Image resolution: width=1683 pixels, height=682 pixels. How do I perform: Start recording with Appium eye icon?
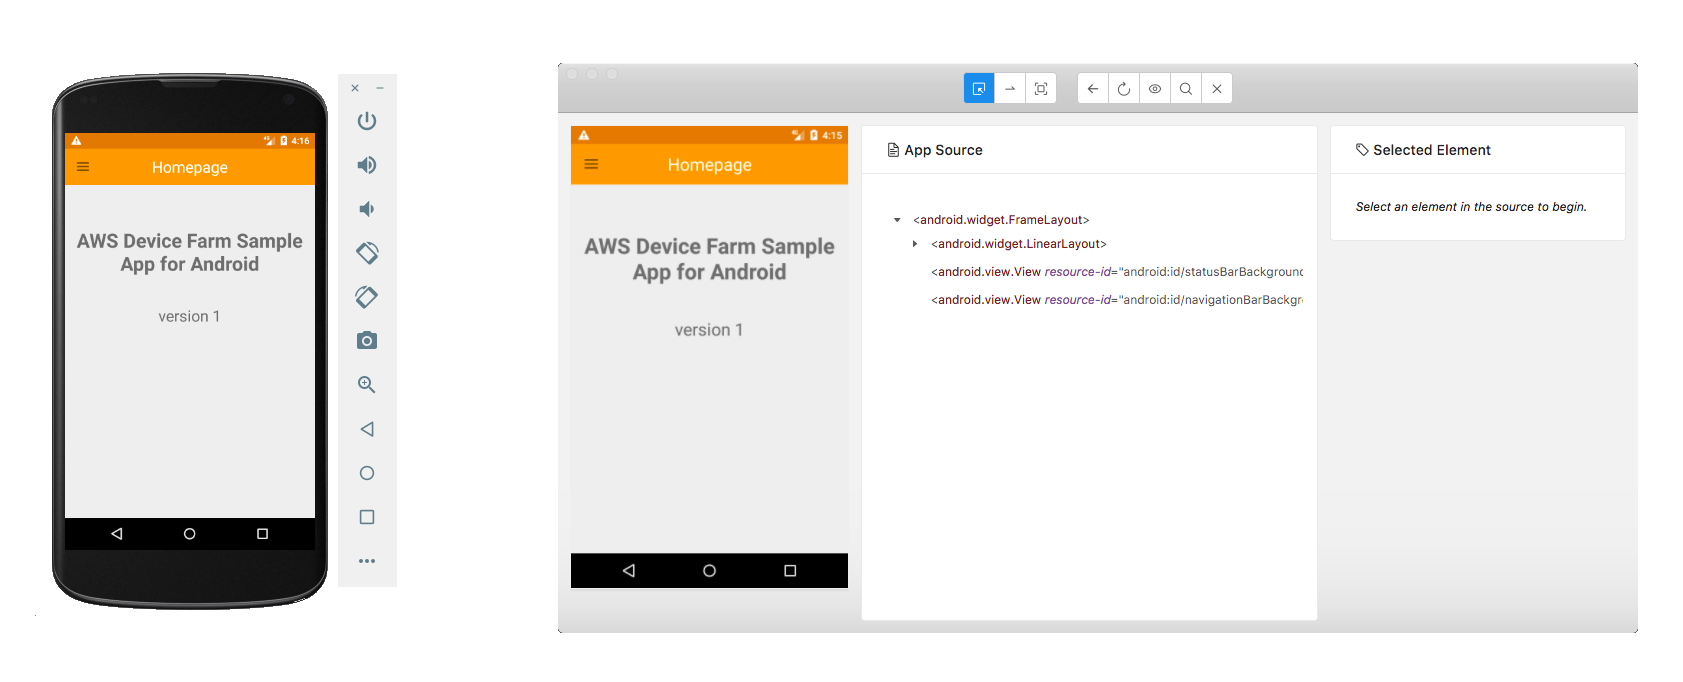tap(1155, 88)
